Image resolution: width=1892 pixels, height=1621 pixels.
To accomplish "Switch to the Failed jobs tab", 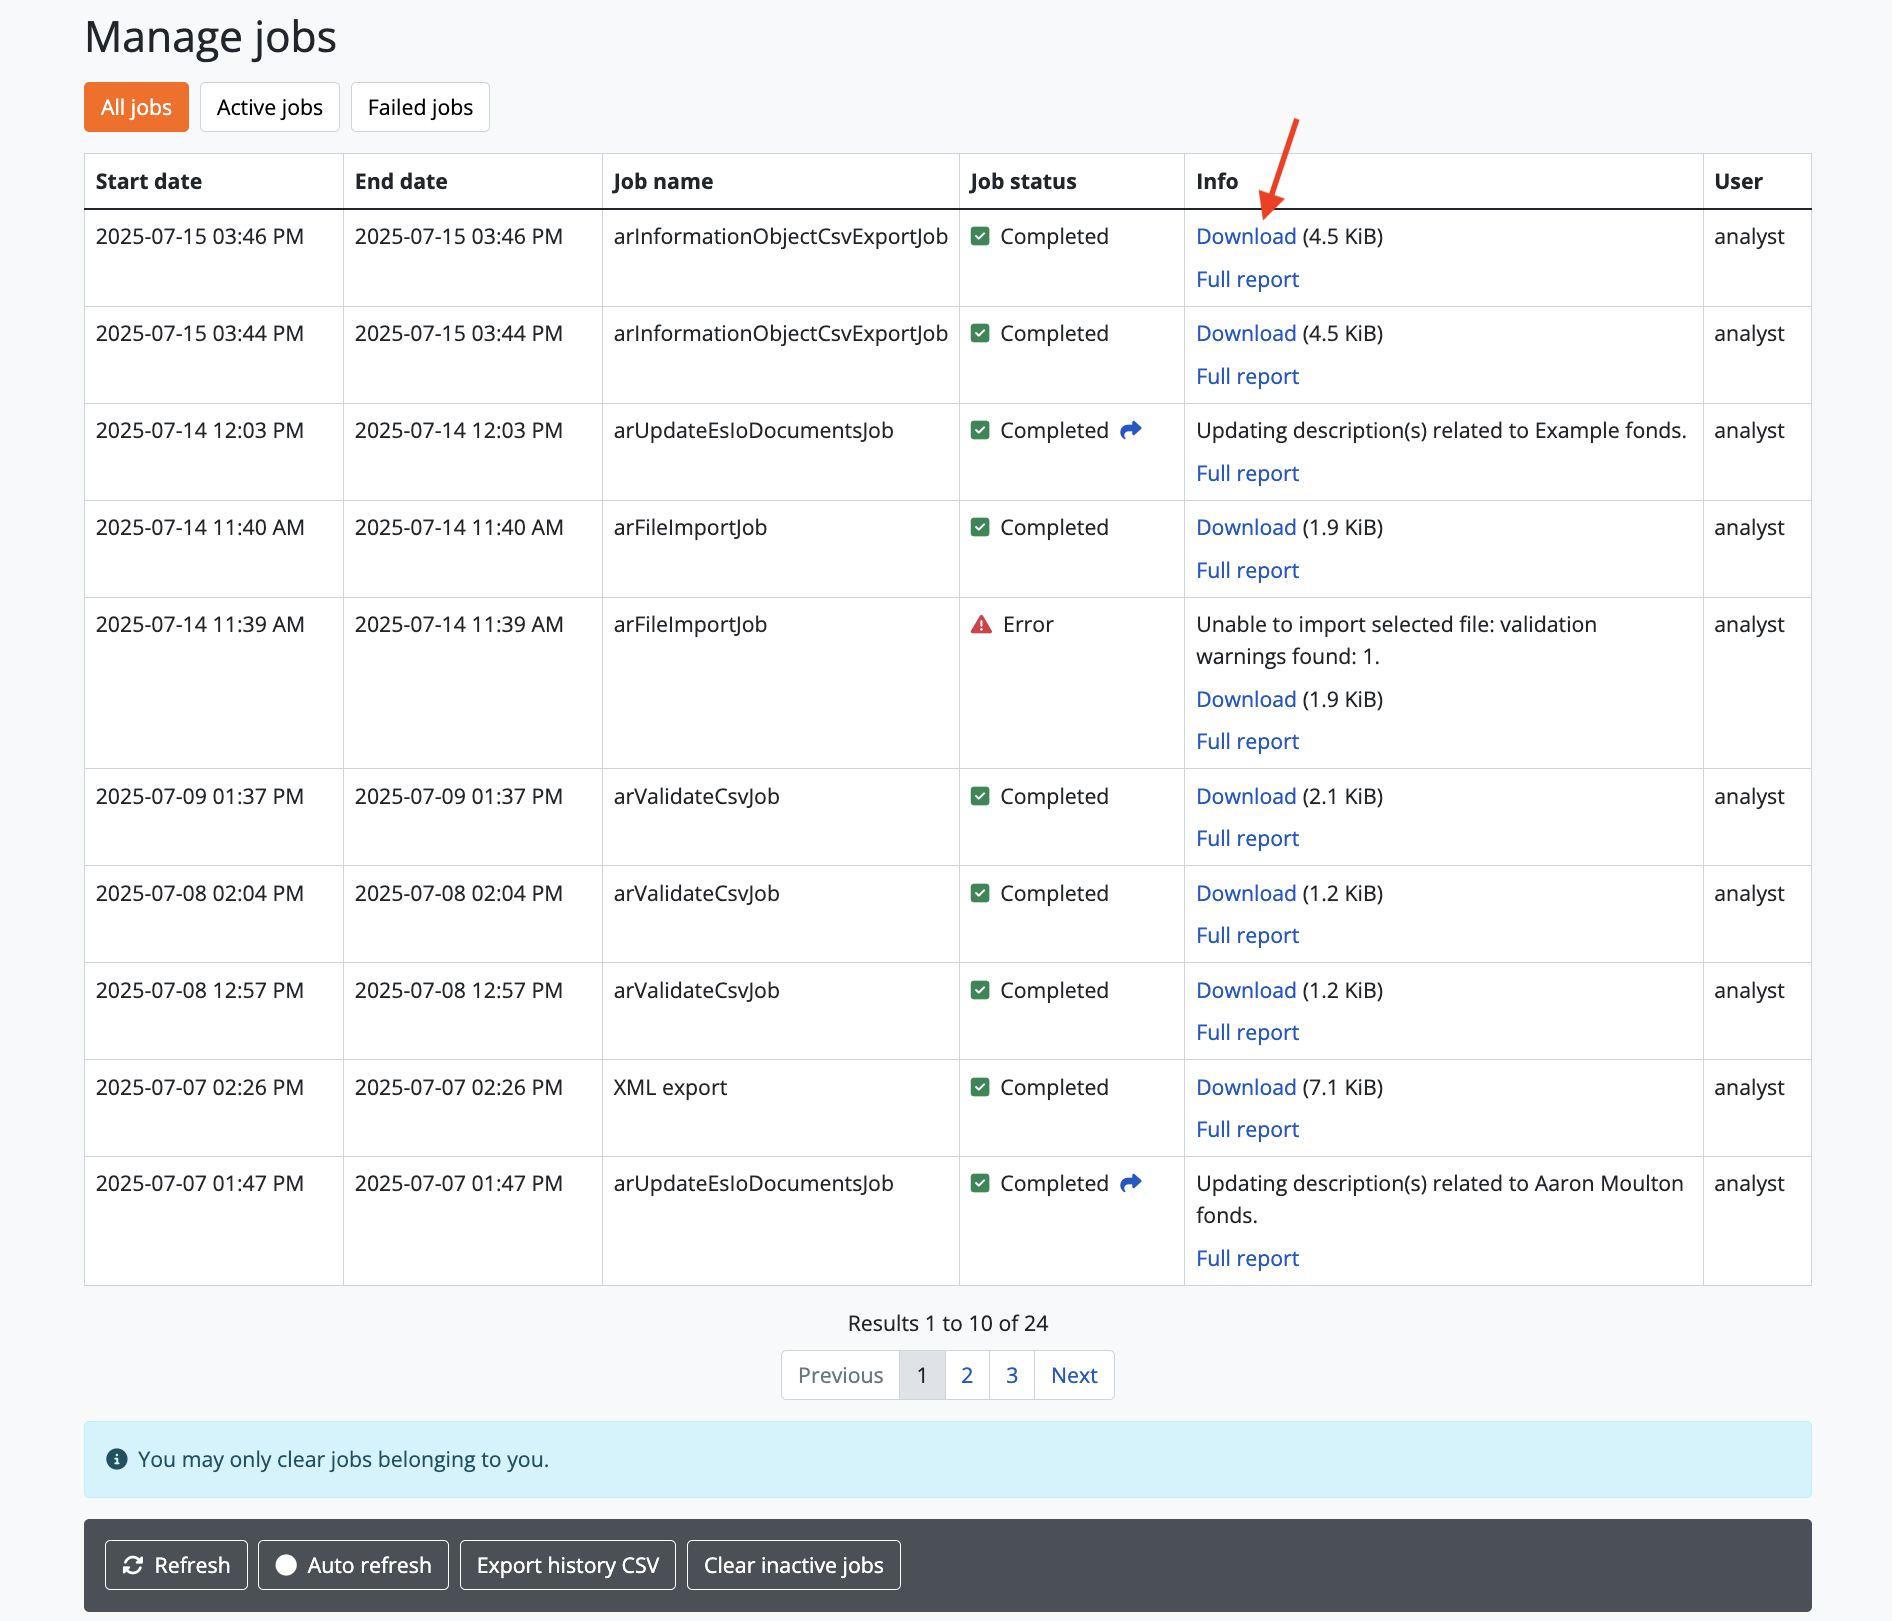I will (420, 107).
